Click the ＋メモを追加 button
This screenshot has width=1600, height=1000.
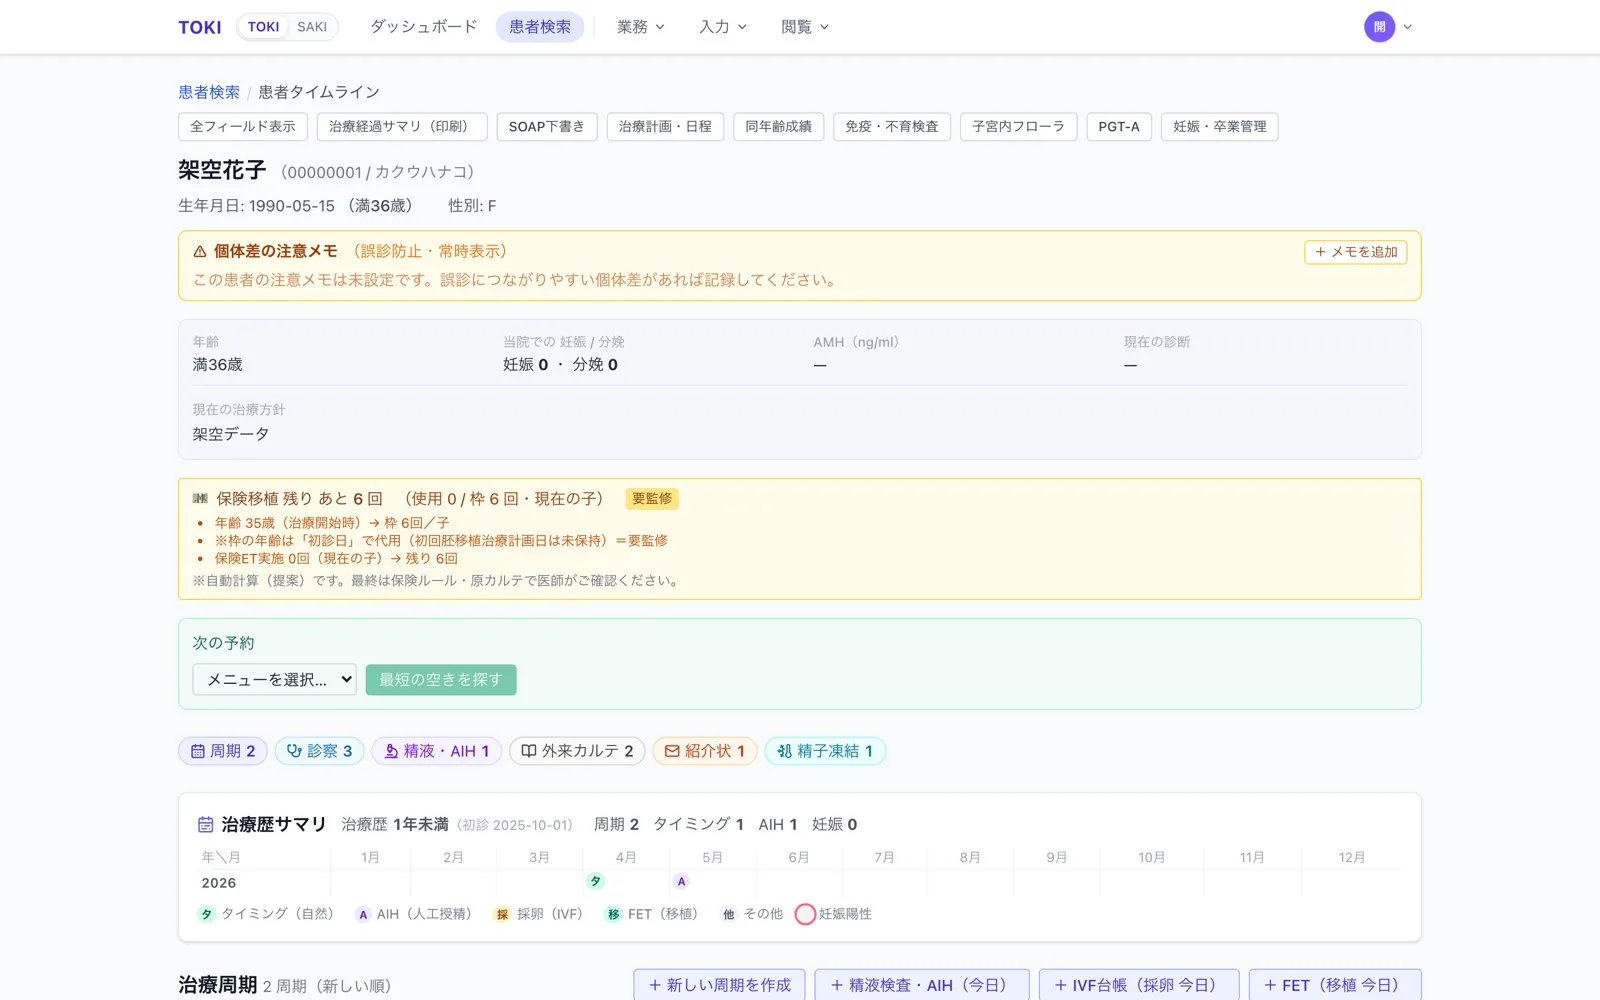tap(1356, 252)
